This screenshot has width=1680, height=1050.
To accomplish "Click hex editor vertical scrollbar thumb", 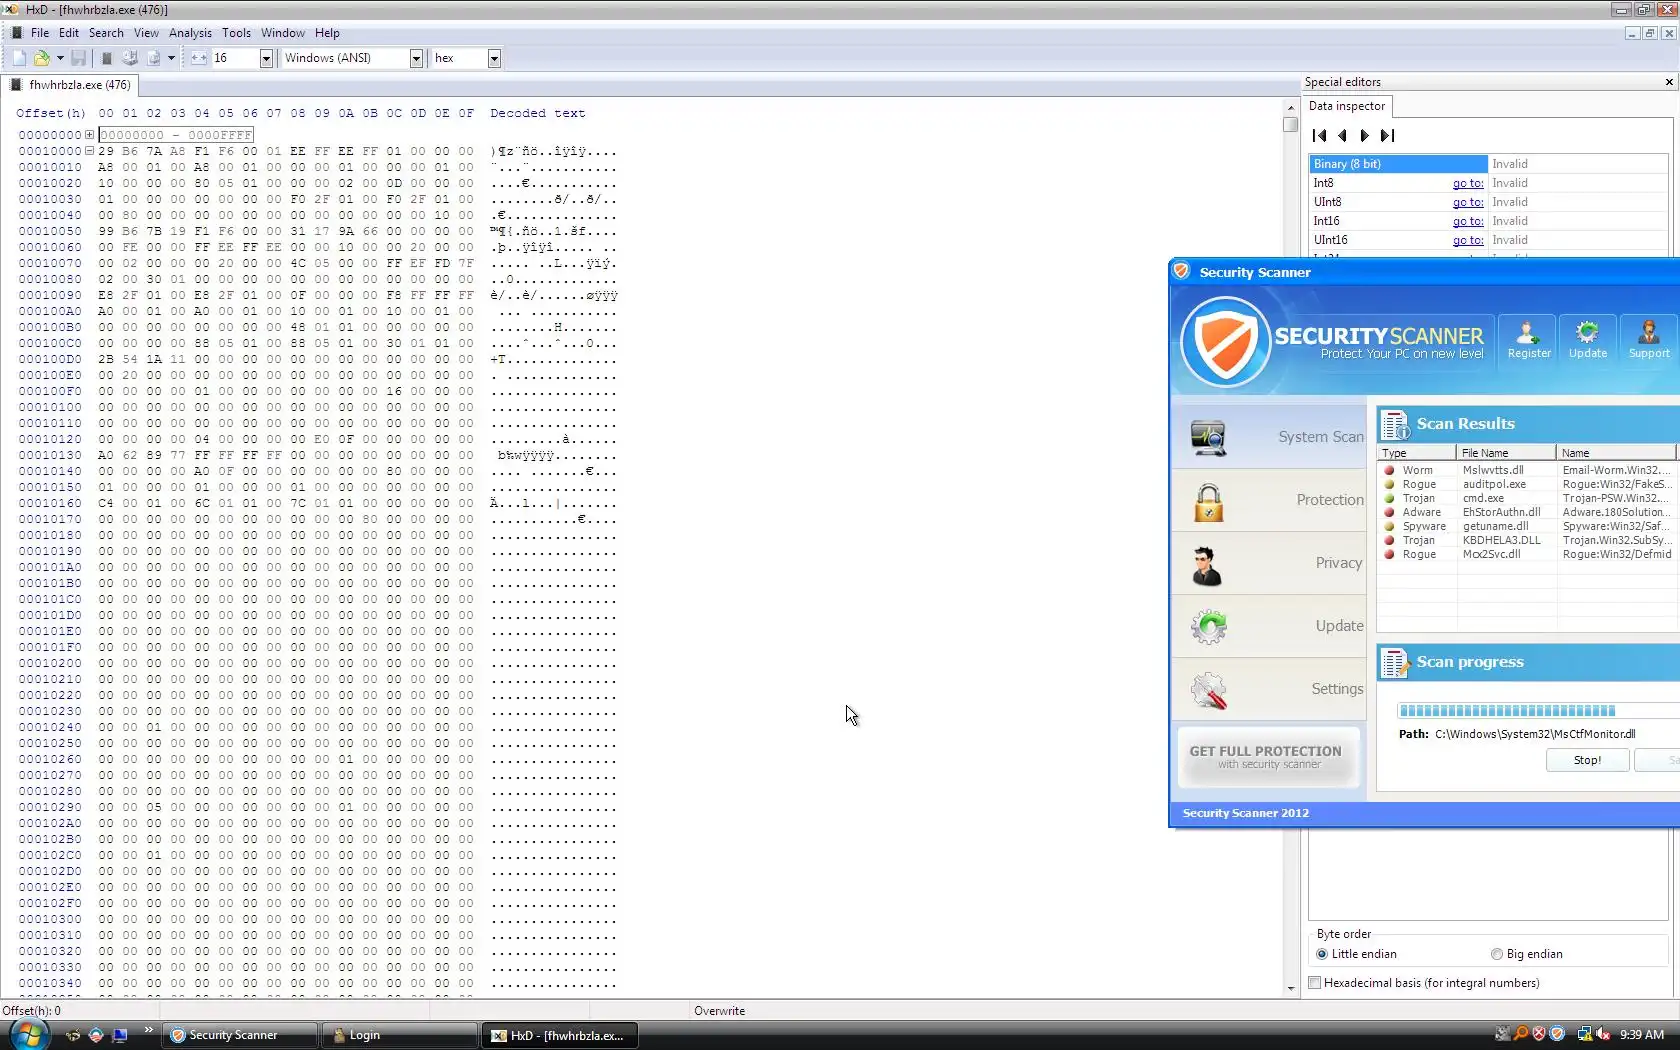I will (1290, 125).
